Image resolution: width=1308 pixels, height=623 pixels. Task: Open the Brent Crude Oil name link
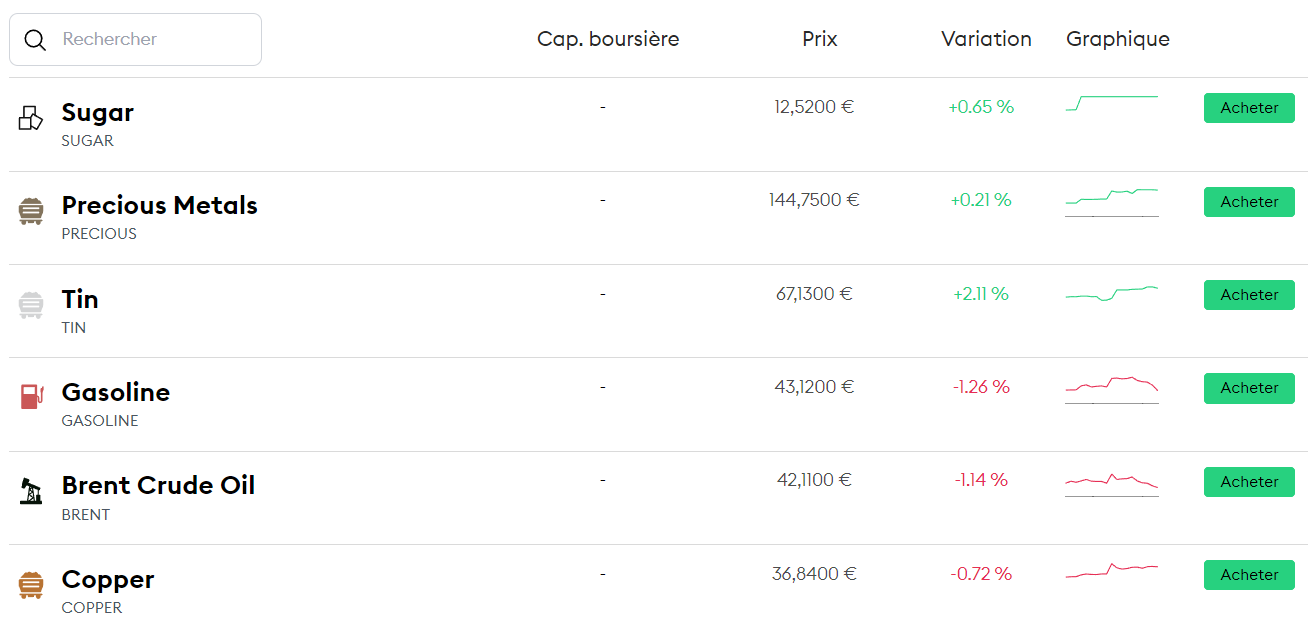(158, 486)
